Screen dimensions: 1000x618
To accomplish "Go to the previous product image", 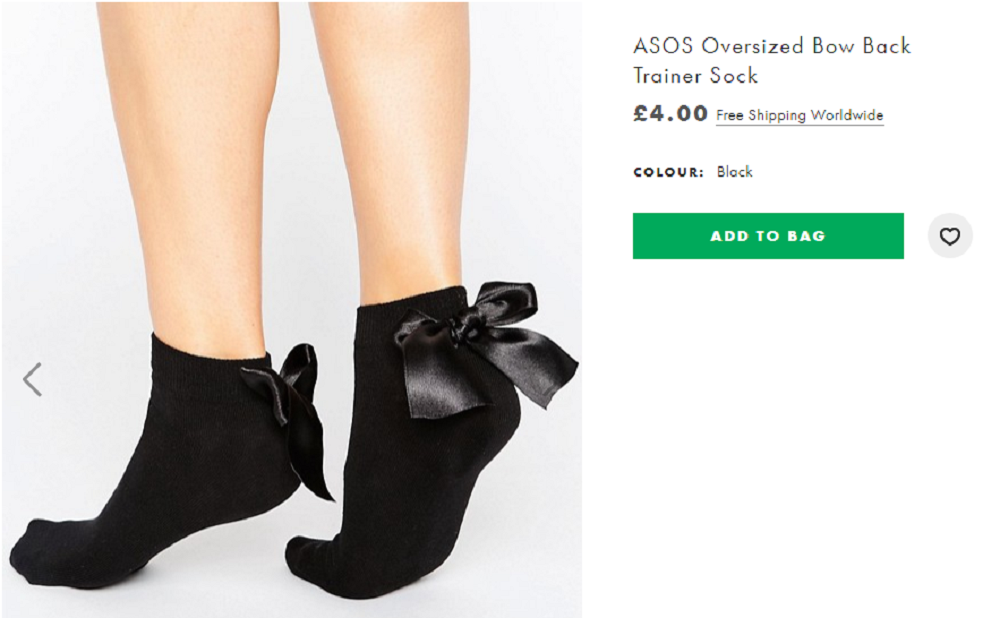I will point(32,380).
